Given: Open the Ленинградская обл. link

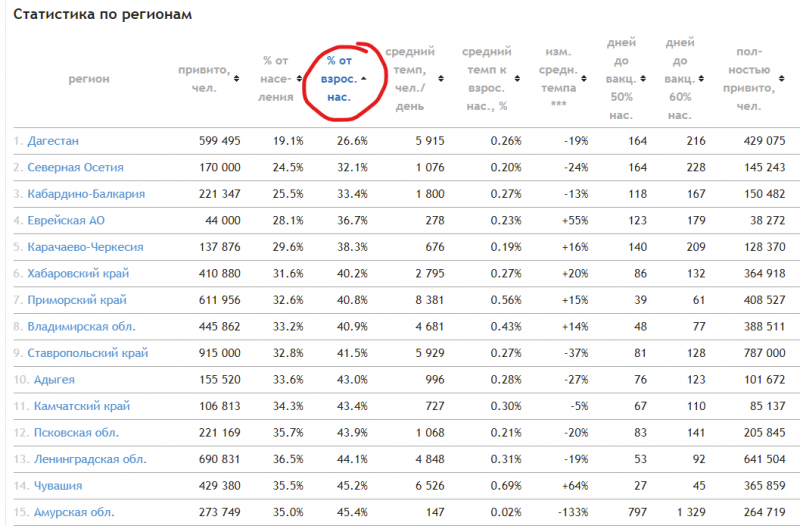Looking at the screenshot, I should click(90, 459).
